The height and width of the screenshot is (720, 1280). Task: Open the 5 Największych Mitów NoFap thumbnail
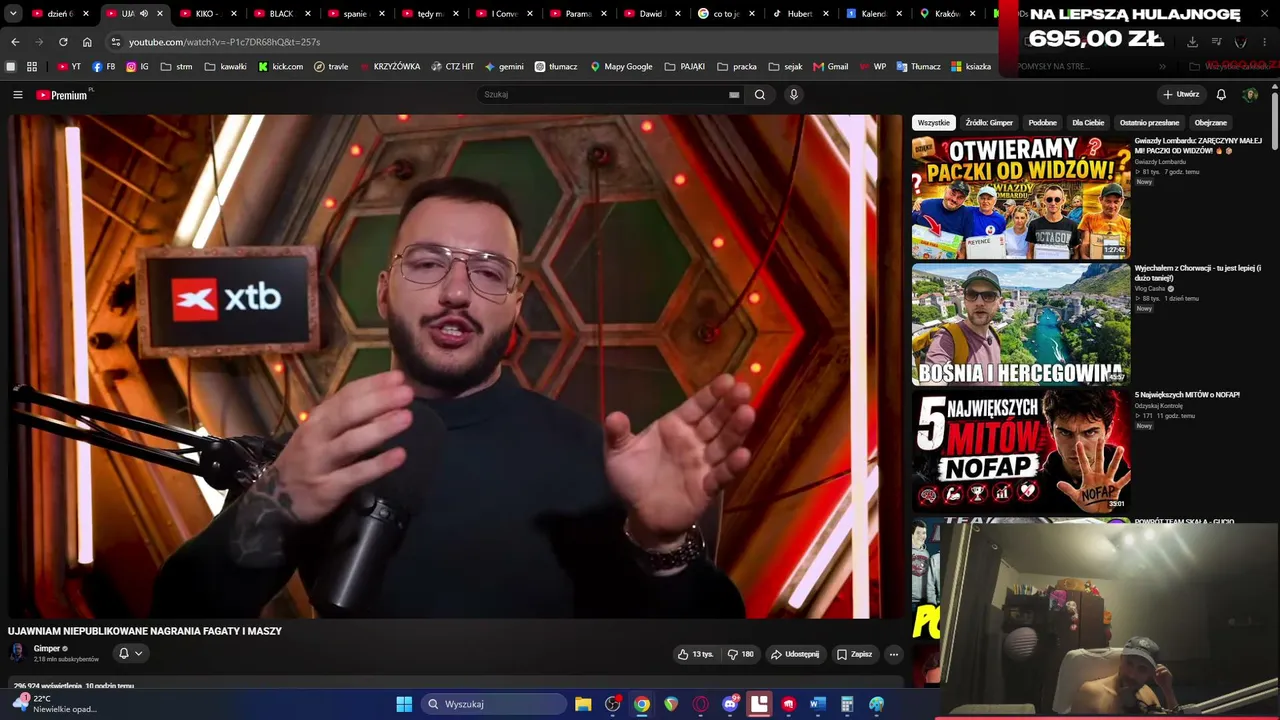(1021, 451)
